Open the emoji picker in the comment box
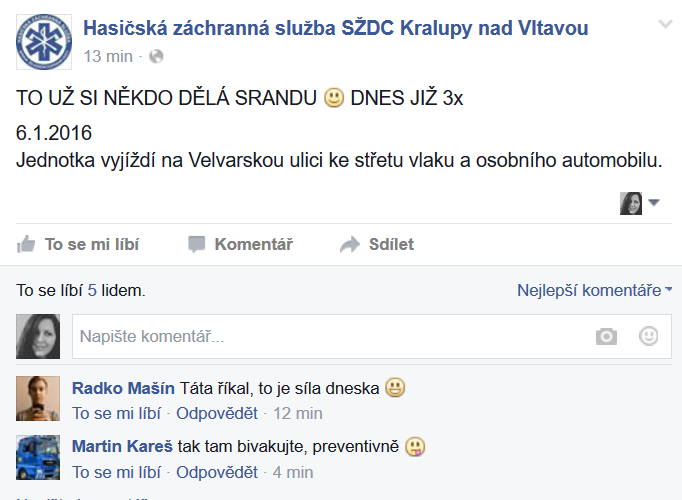 (649, 336)
